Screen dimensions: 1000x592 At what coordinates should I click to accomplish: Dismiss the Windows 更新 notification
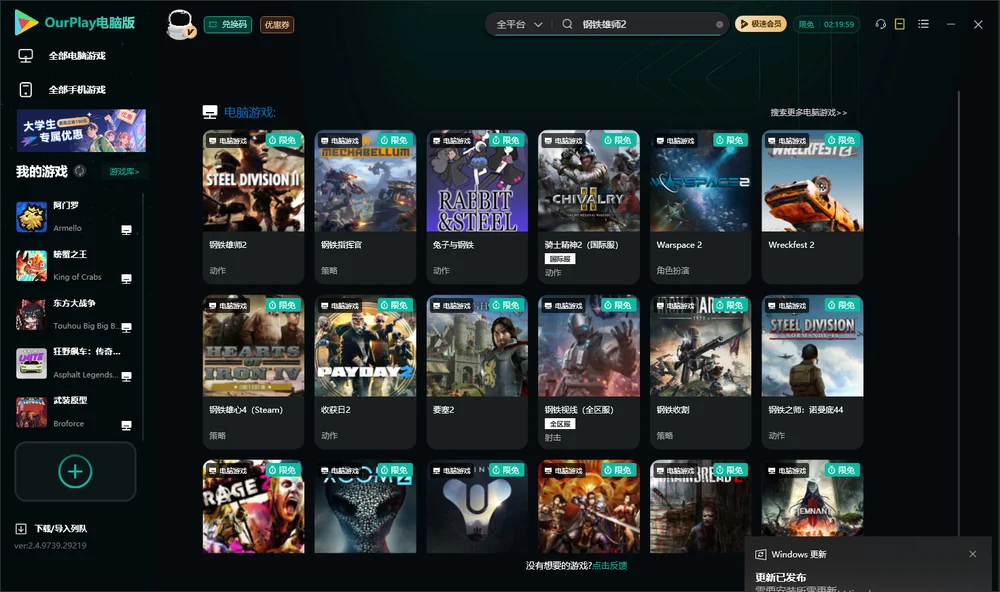(x=973, y=554)
